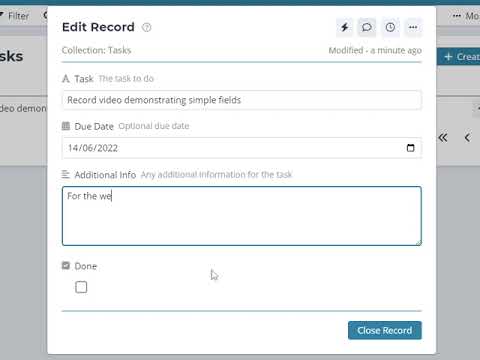Tick the Done checkbox
The width and height of the screenshot is (480, 360).
click(81, 287)
